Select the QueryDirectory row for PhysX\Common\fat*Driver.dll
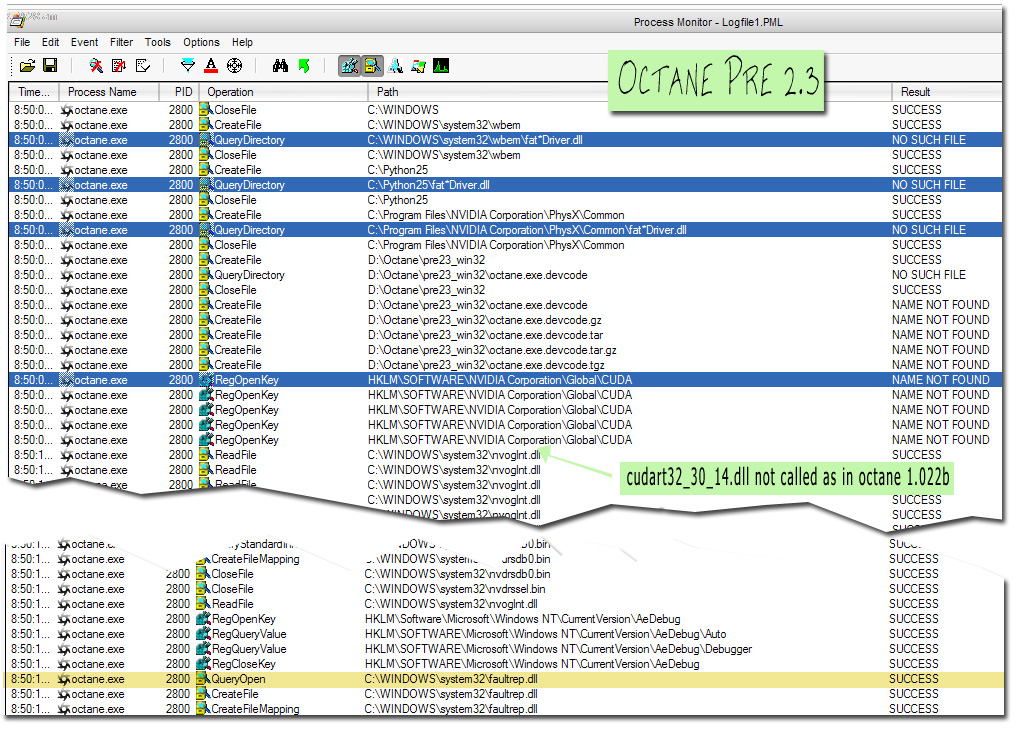The image size is (1016, 734). click(x=505, y=230)
